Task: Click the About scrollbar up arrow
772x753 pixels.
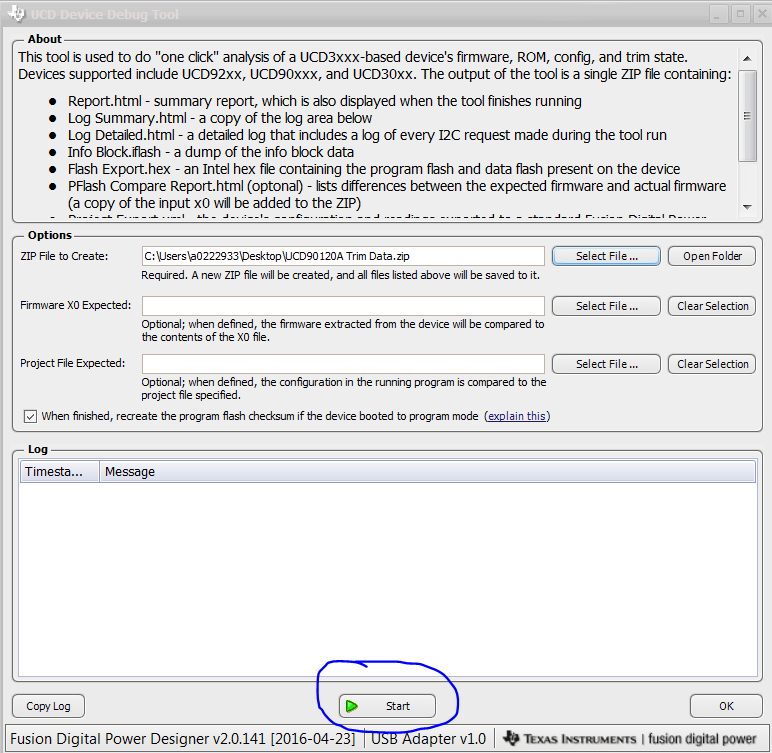Action: pos(747,59)
